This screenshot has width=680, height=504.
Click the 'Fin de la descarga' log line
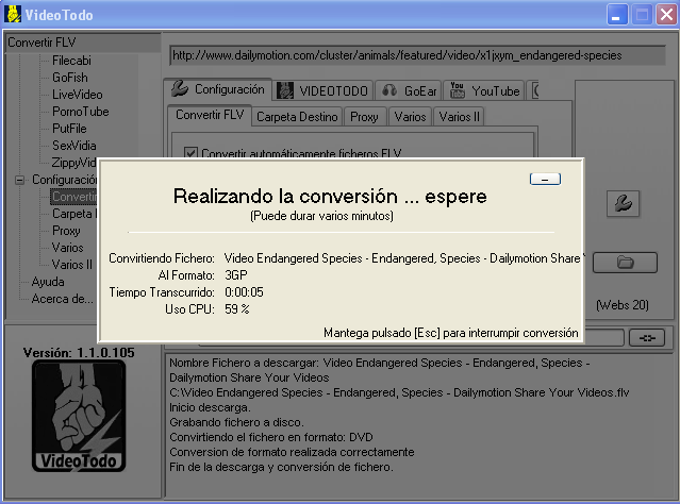[281, 467]
